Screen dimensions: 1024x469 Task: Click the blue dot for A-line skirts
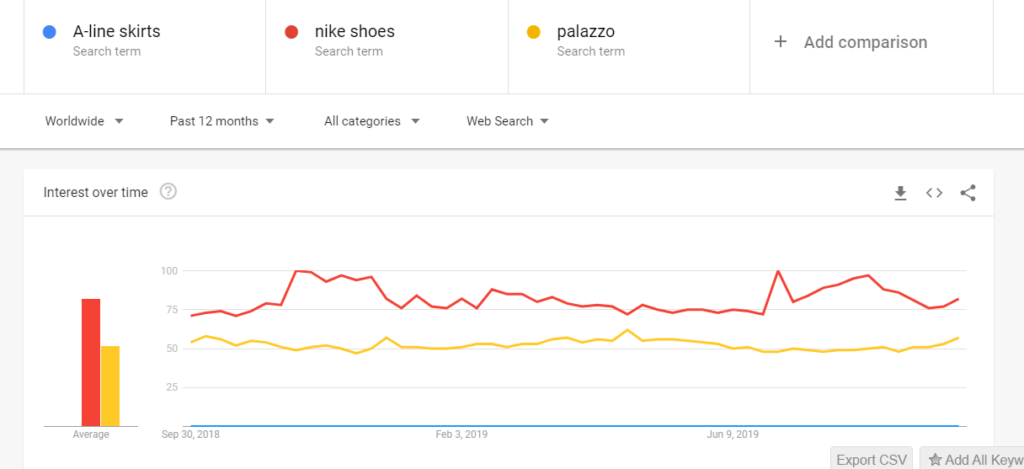[49, 32]
